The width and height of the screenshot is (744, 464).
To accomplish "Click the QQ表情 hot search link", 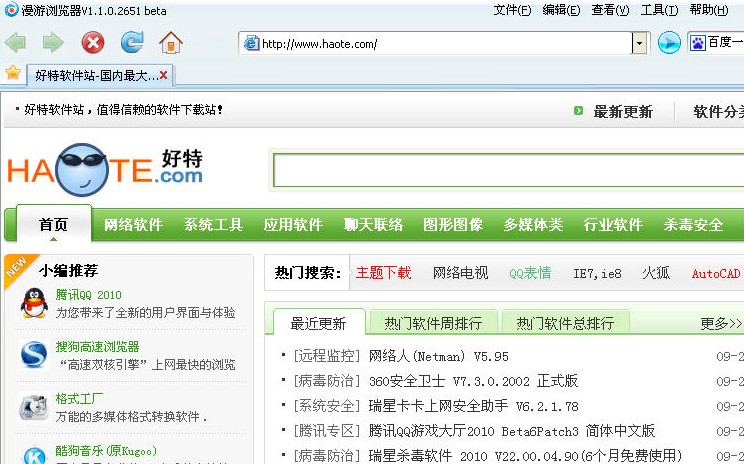I will tap(530, 273).
